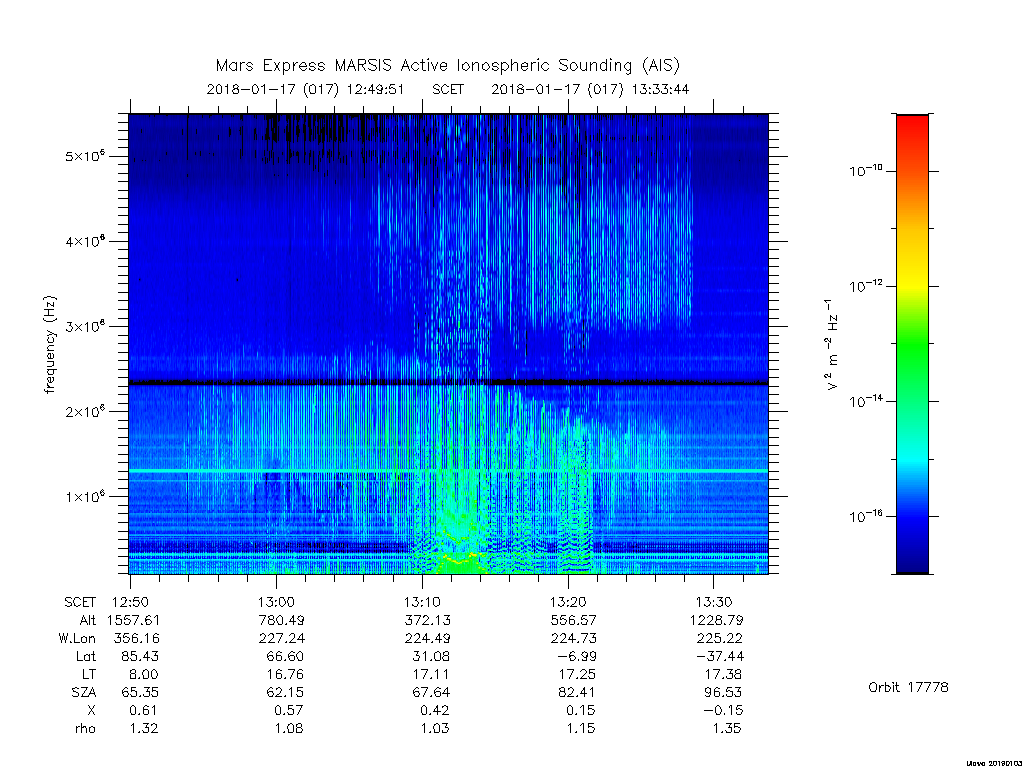Viewport: 1024px width, 768px height.
Task: Click the 10⁻¹⁶ colorbar tick label
Action: [x=866, y=516]
